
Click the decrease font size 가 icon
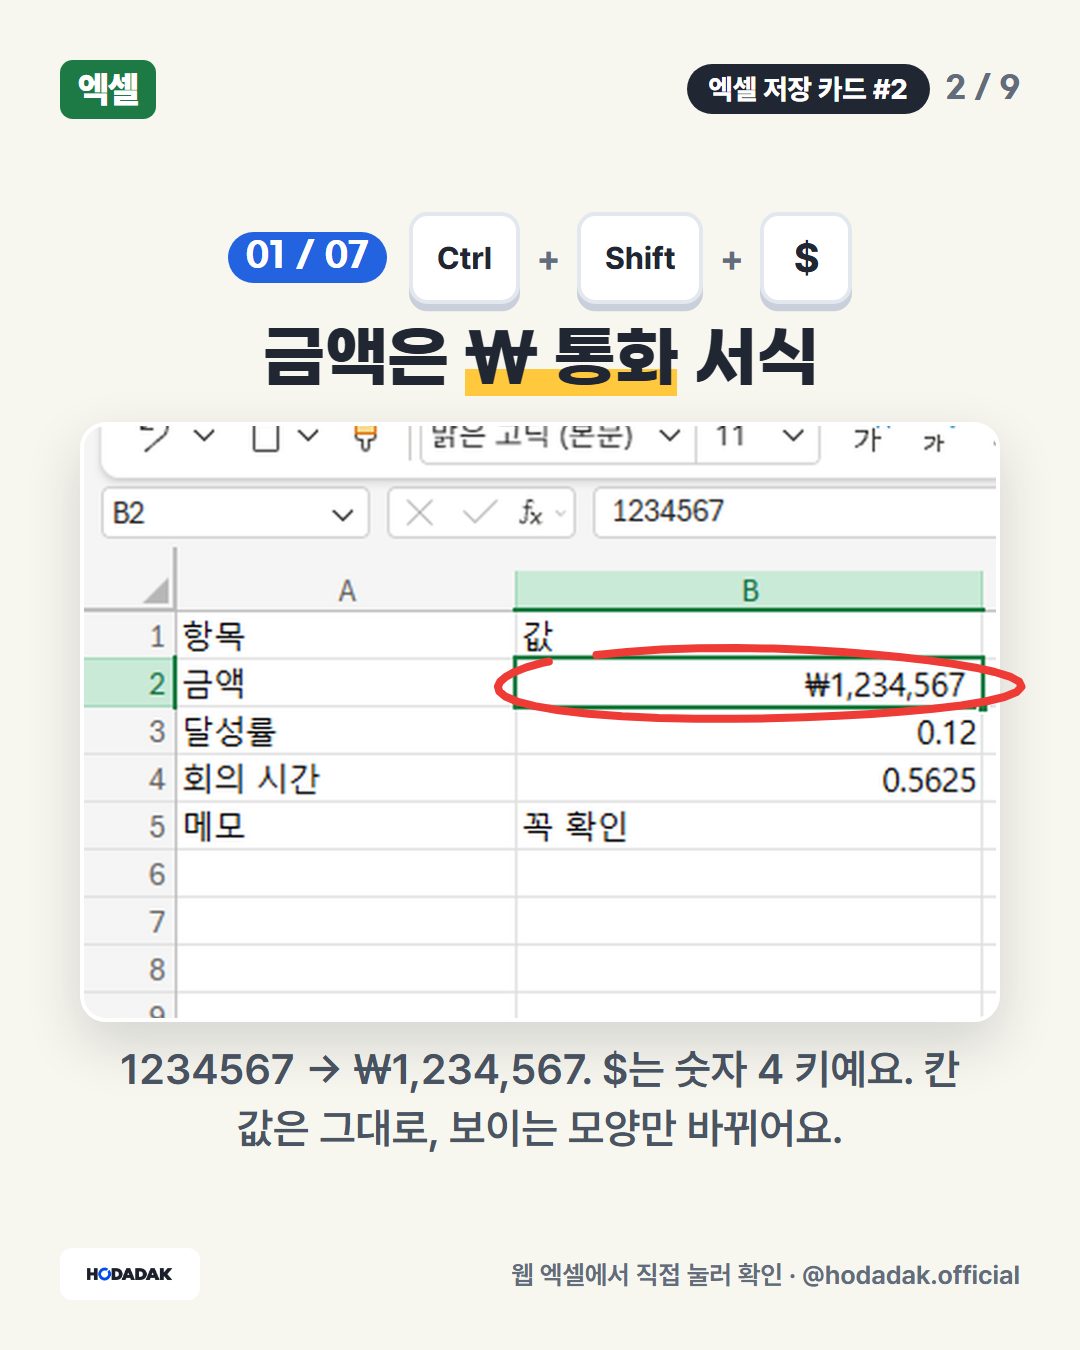(x=934, y=441)
